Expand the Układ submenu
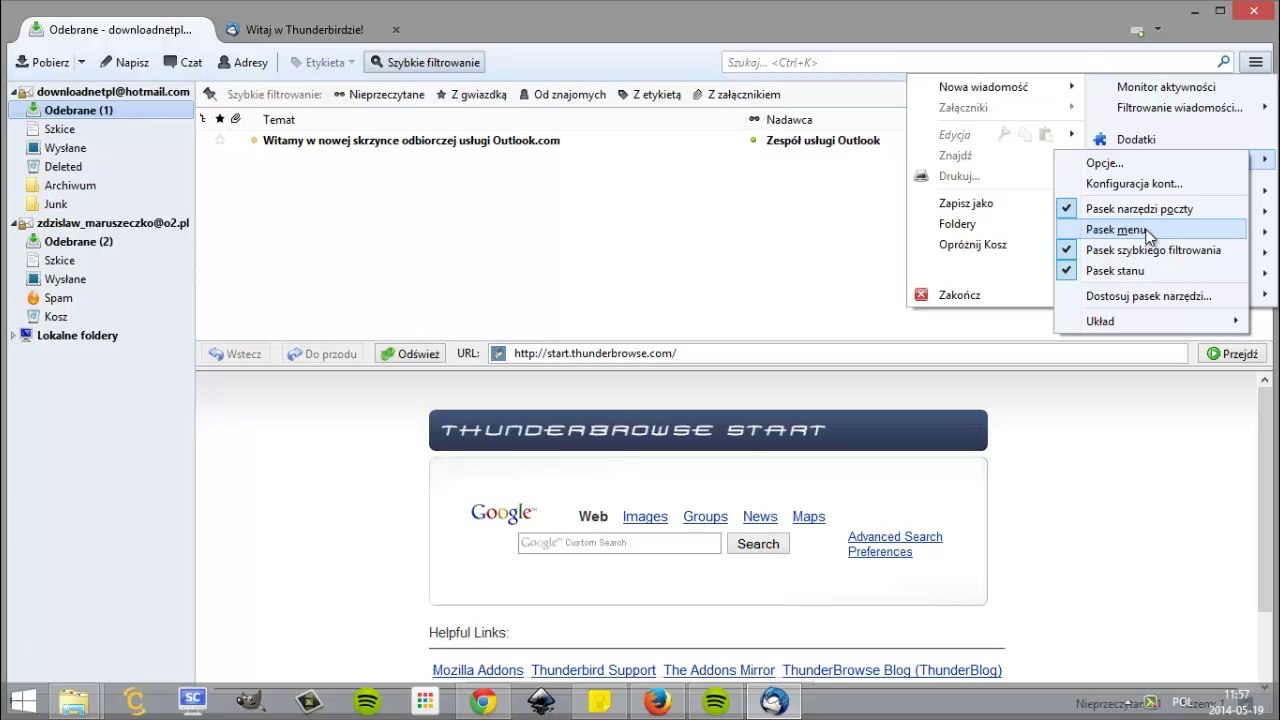Viewport: 1280px width, 720px height. point(1151,321)
